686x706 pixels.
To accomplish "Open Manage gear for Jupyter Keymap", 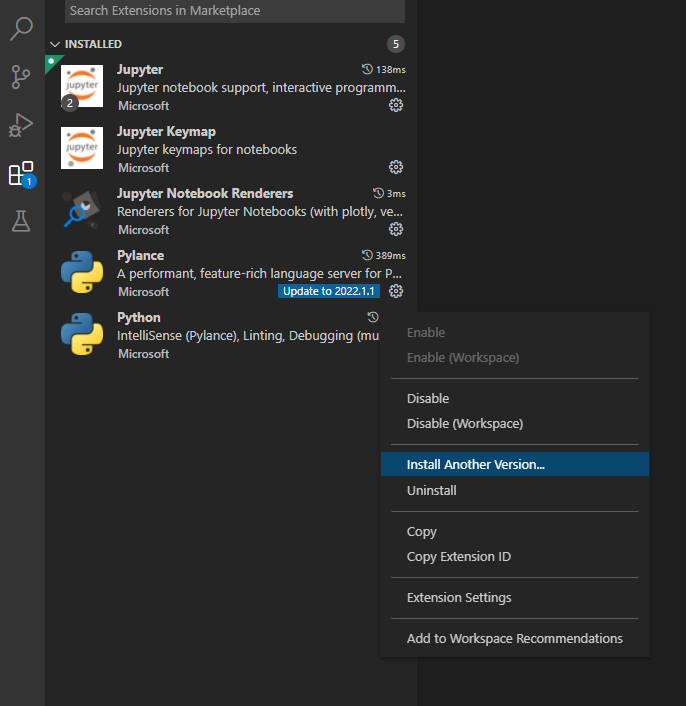I will click(396, 167).
